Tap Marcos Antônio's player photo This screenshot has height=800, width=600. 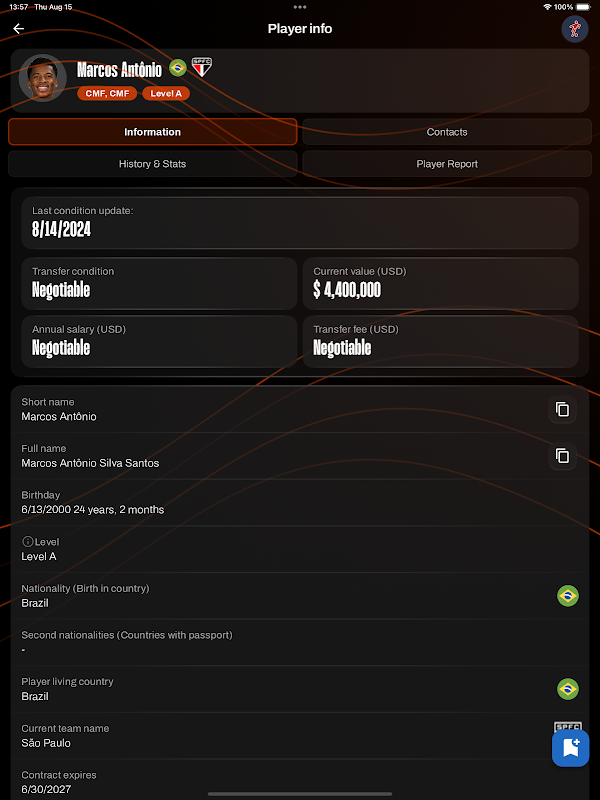click(43, 78)
